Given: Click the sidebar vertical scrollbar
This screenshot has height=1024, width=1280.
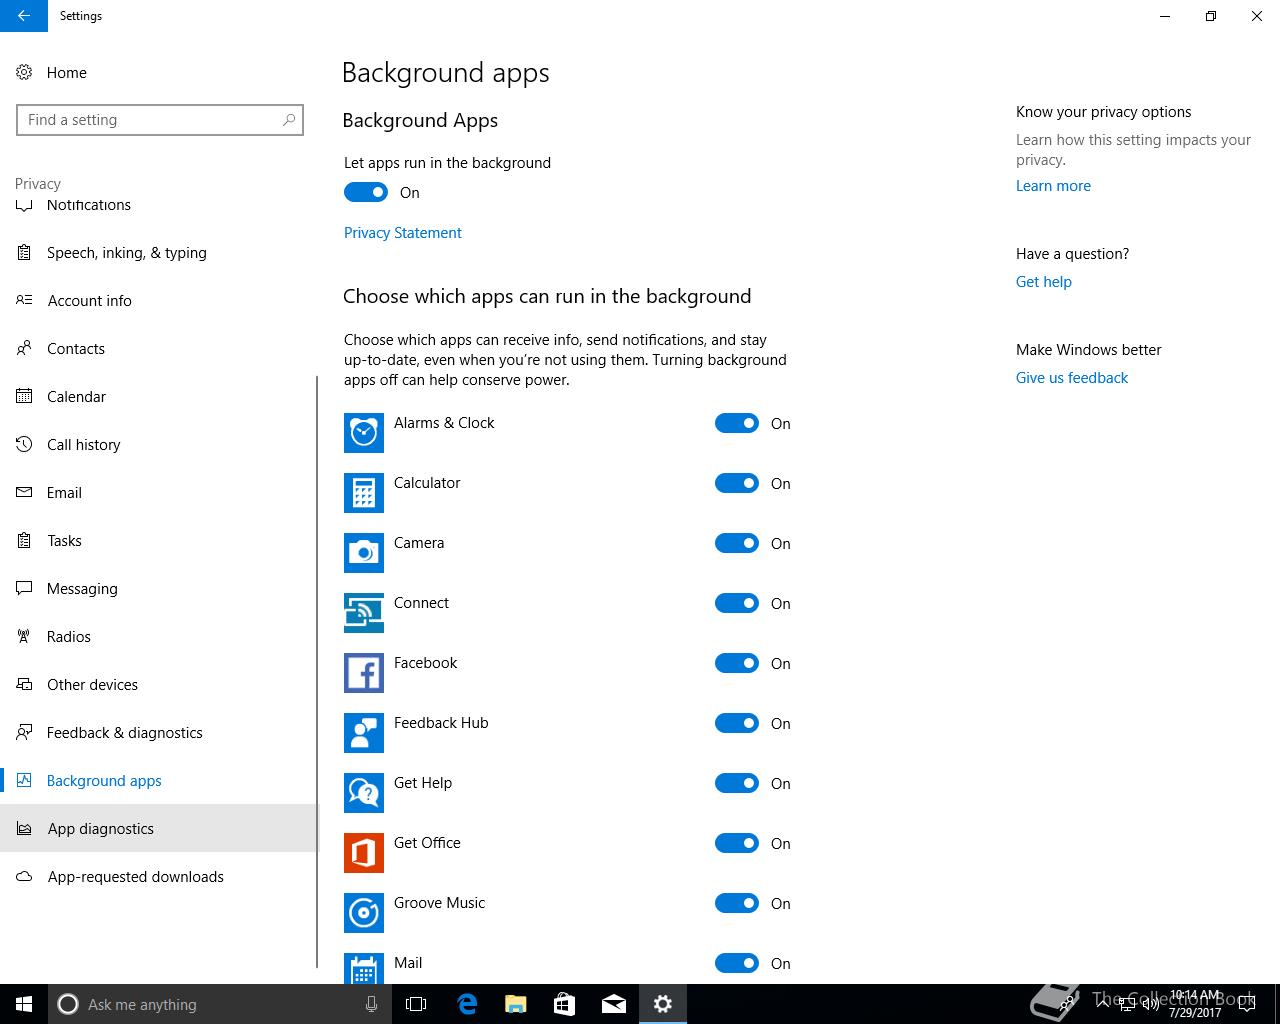Looking at the screenshot, I should point(317,672).
